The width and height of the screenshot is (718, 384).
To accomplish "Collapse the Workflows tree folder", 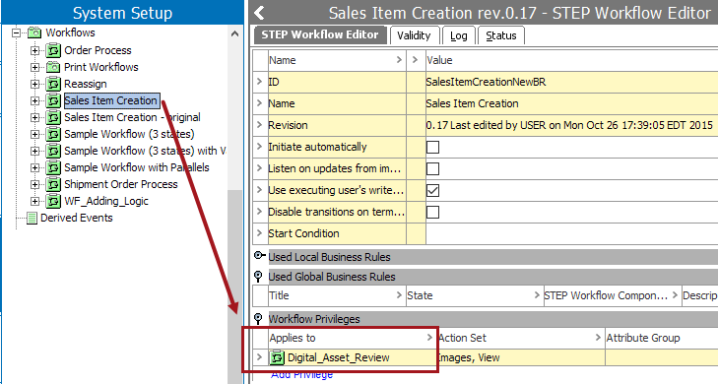I will point(16,33).
